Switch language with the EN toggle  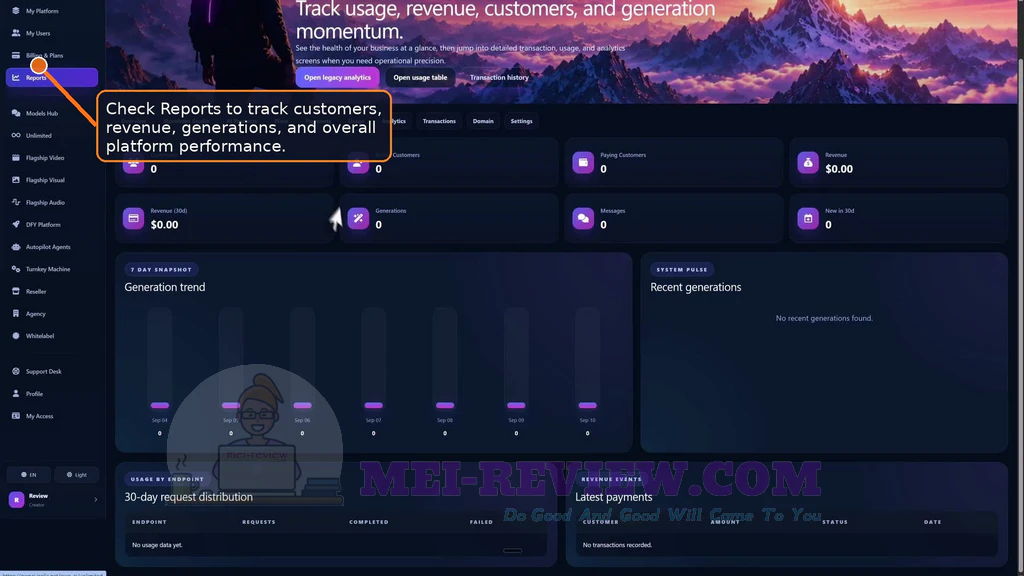point(29,475)
